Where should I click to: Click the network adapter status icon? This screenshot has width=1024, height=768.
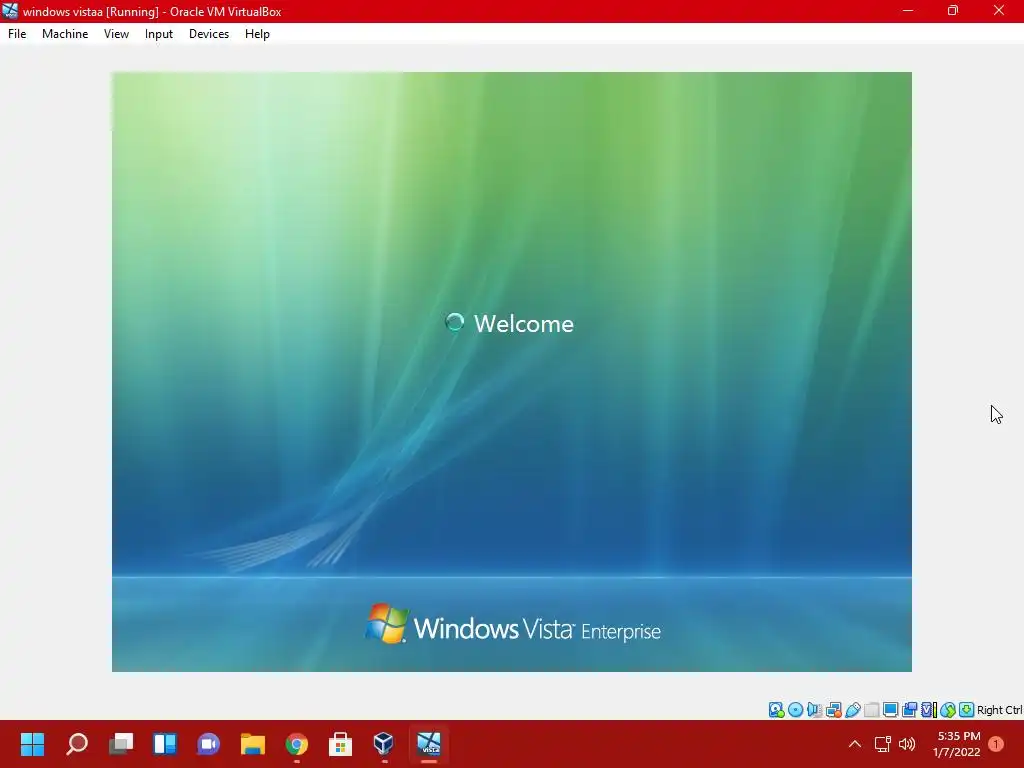click(833, 710)
